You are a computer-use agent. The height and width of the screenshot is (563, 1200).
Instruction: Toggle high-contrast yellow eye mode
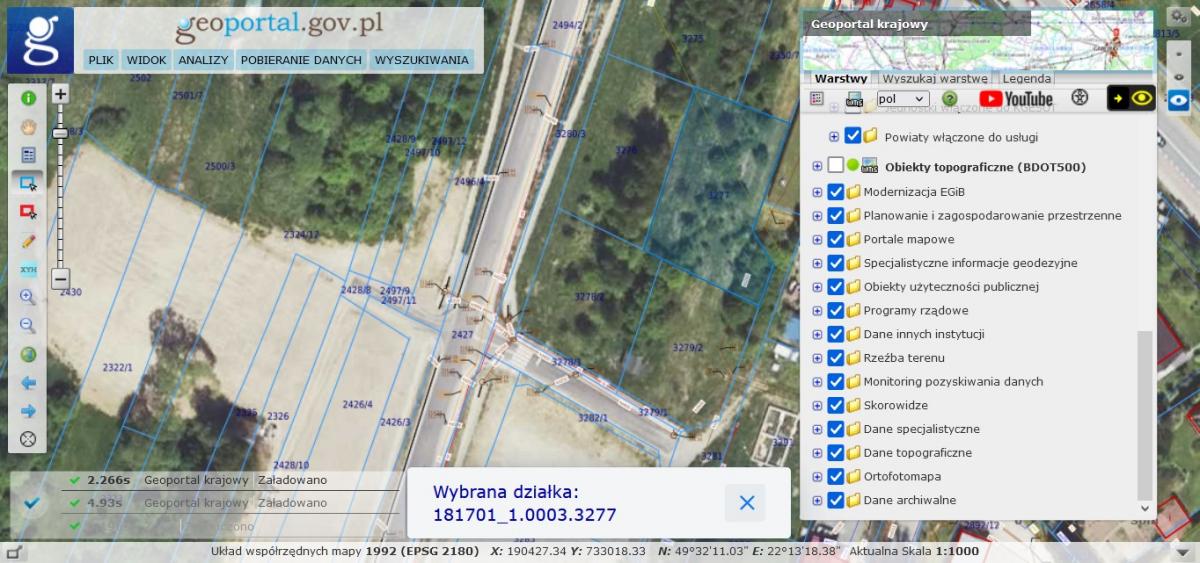point(1131,98)
